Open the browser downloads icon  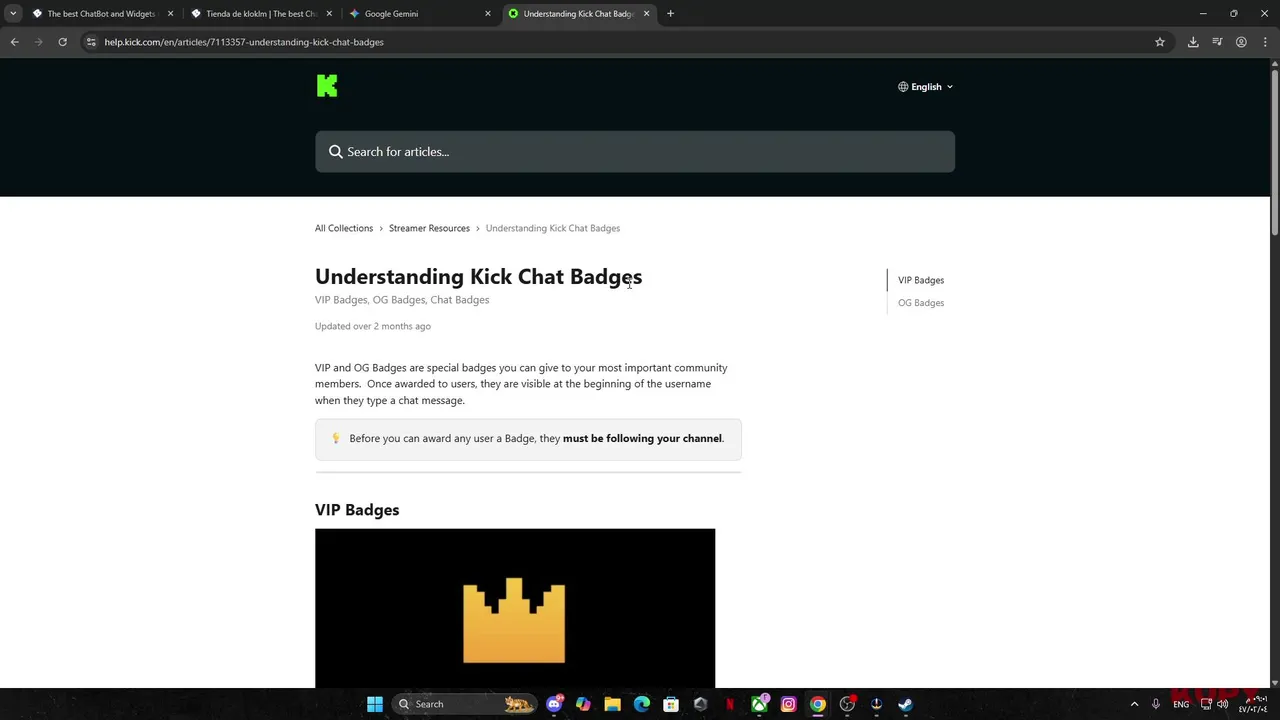click(1193, 42)
